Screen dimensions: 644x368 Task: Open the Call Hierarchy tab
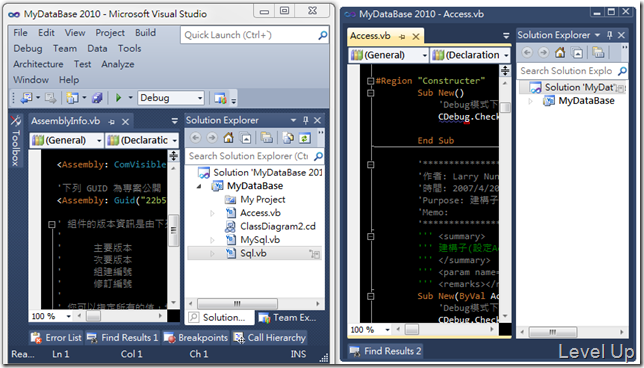(269, 338)
